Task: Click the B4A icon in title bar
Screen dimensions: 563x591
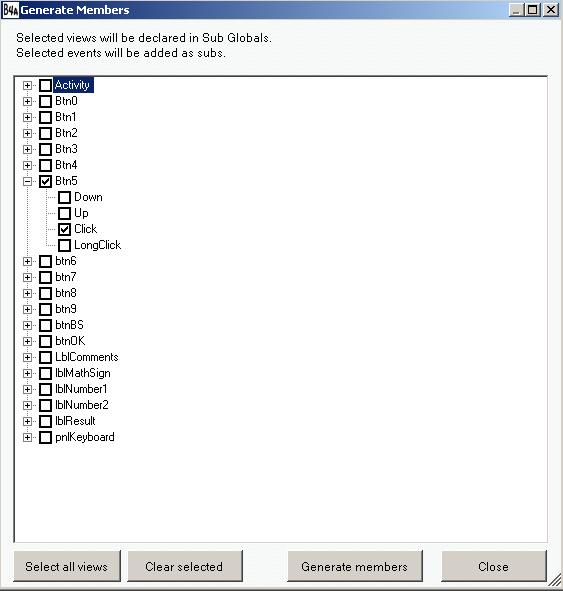Action: [10, 10]
